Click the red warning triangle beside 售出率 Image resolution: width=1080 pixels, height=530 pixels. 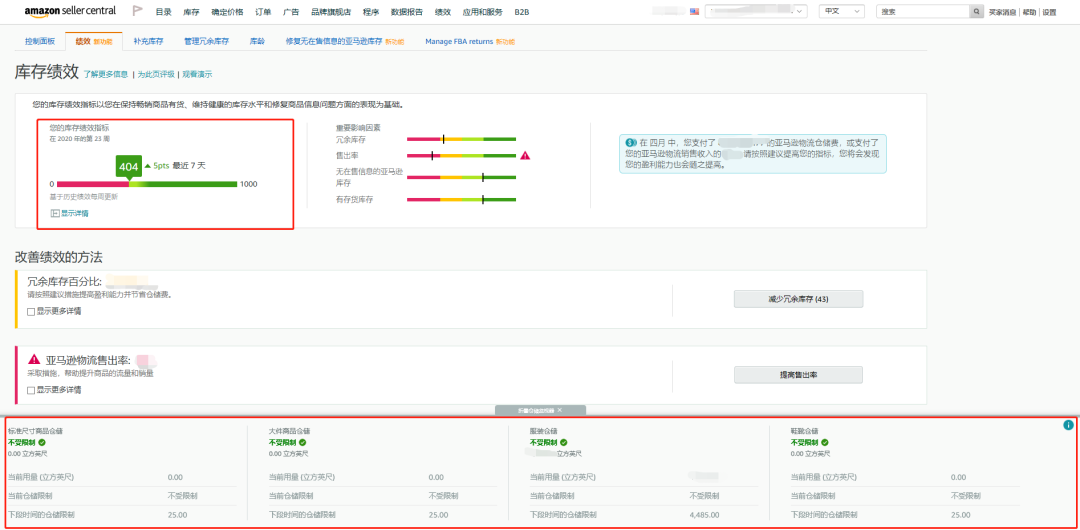pos(525,155)
